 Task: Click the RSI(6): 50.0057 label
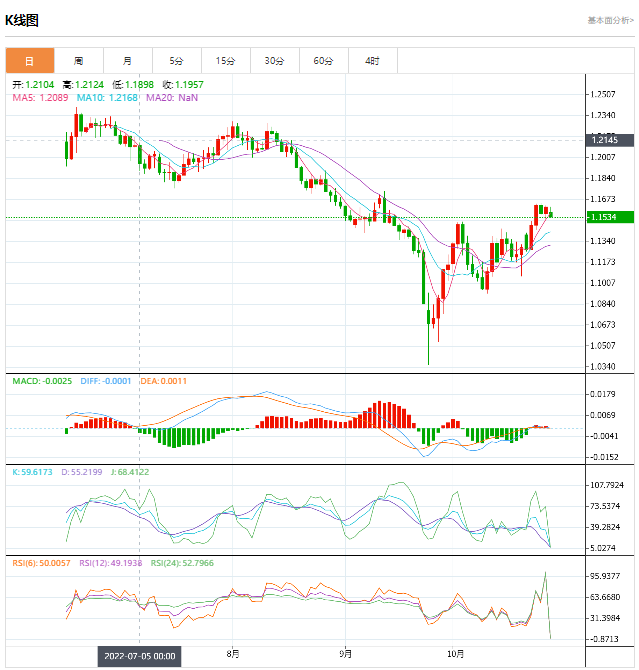click(41, 563)
